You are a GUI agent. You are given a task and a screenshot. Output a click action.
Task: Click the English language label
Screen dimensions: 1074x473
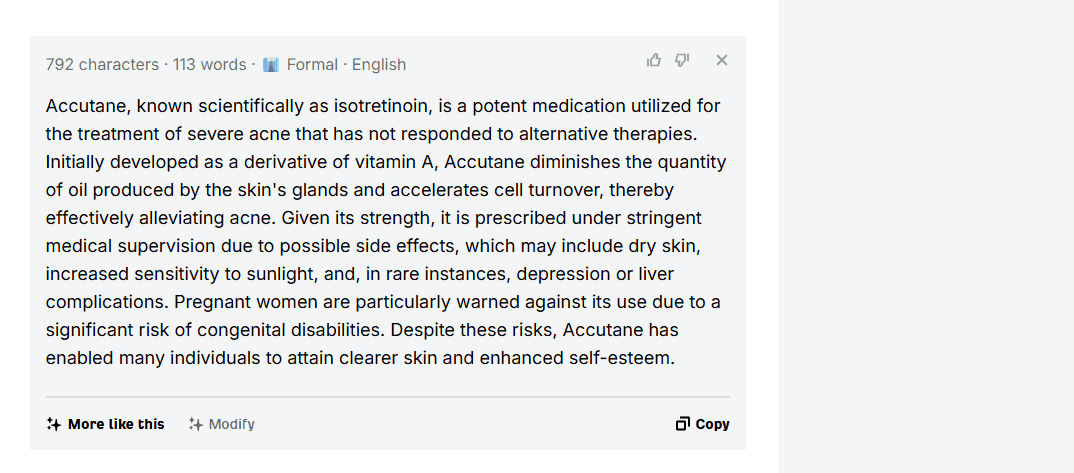click(379, 65)
